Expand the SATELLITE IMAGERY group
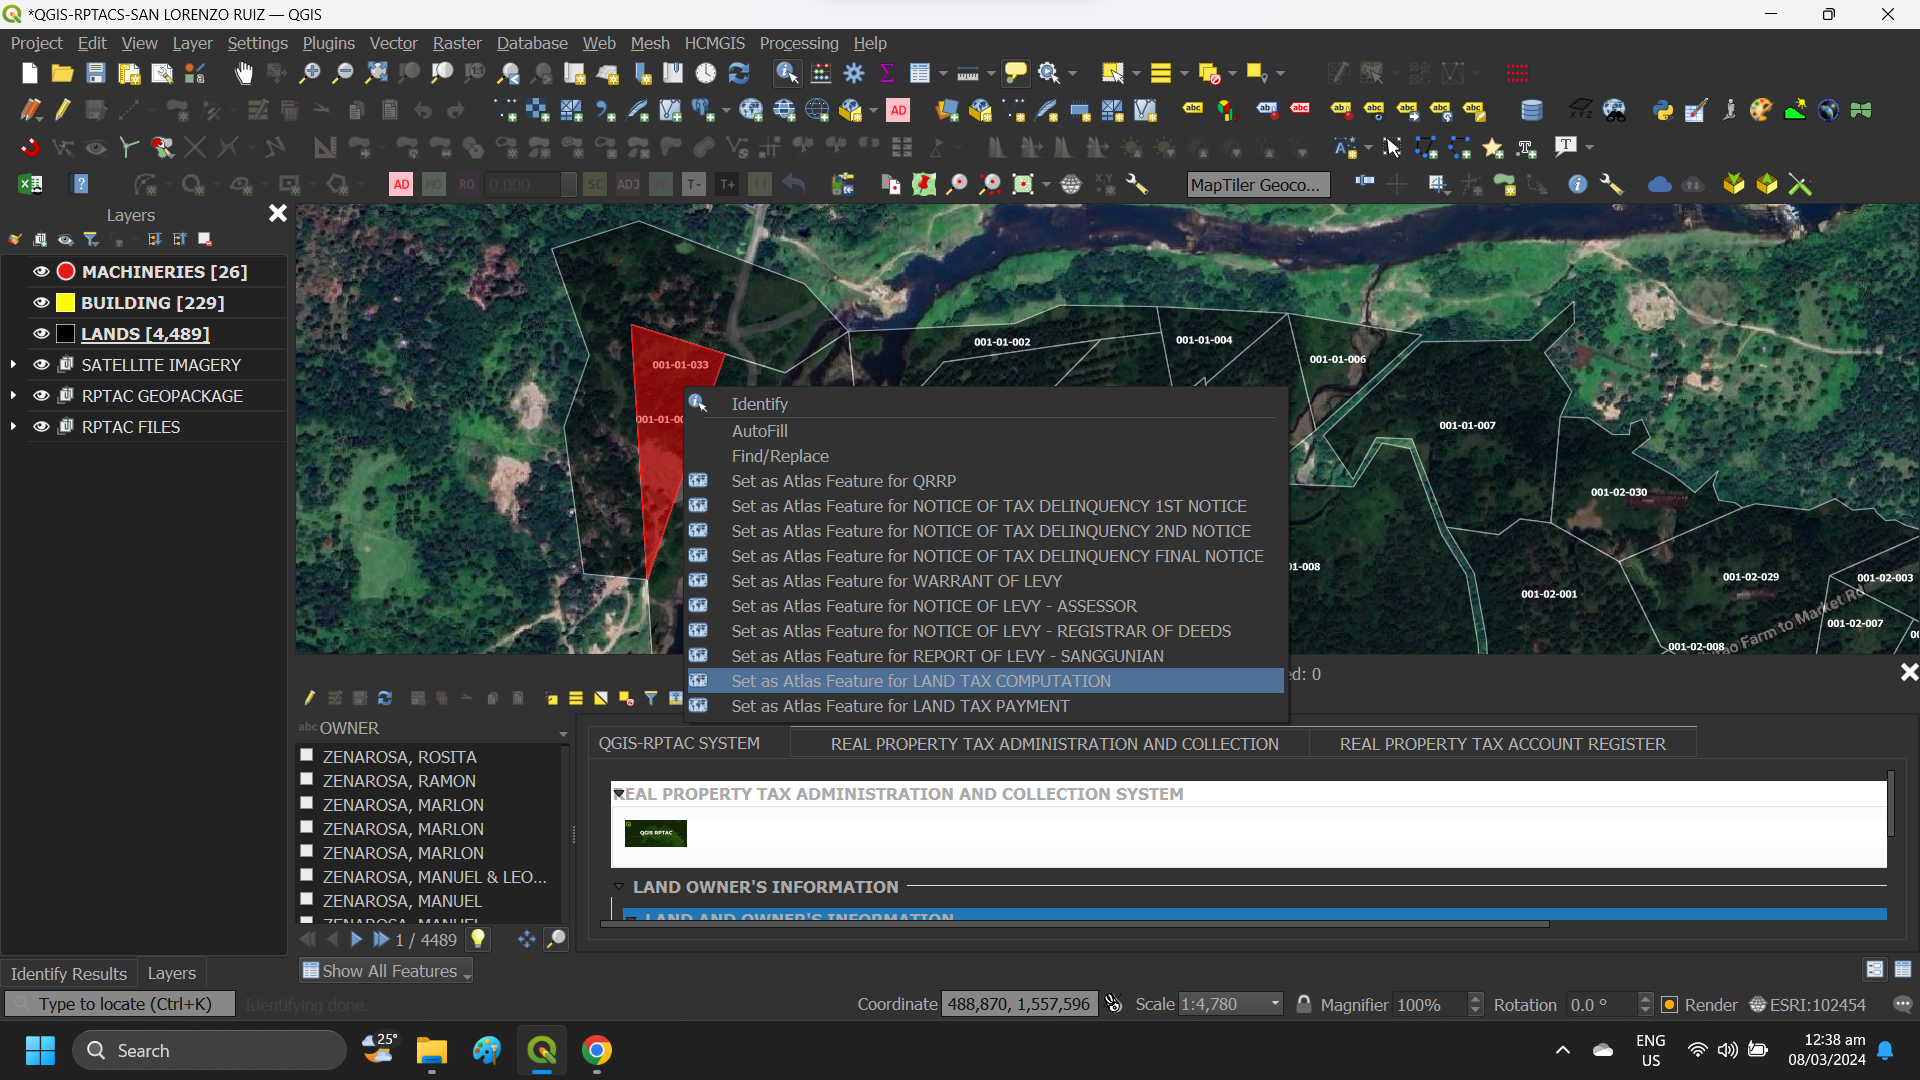This screenshot has width=1920, height=1080. [x=13, y=364]
